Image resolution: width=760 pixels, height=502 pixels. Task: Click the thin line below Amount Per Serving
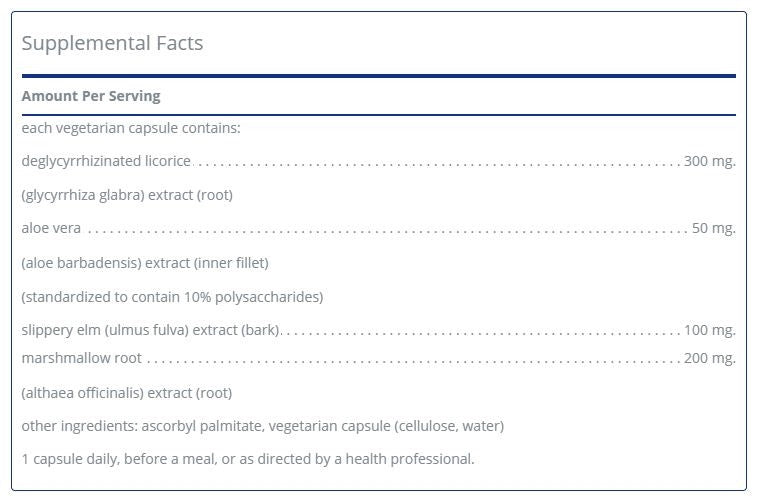[x=378, y=115]
